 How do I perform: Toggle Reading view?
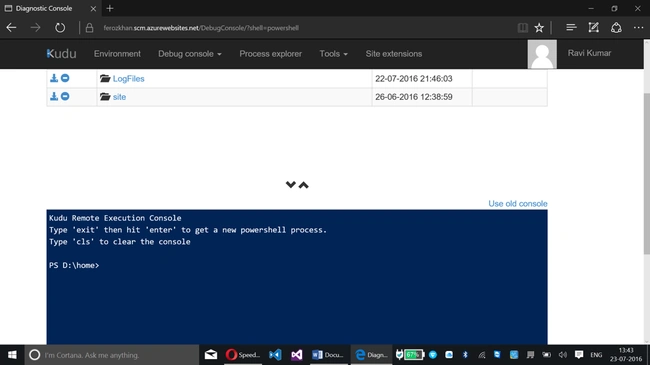point(523,28)
